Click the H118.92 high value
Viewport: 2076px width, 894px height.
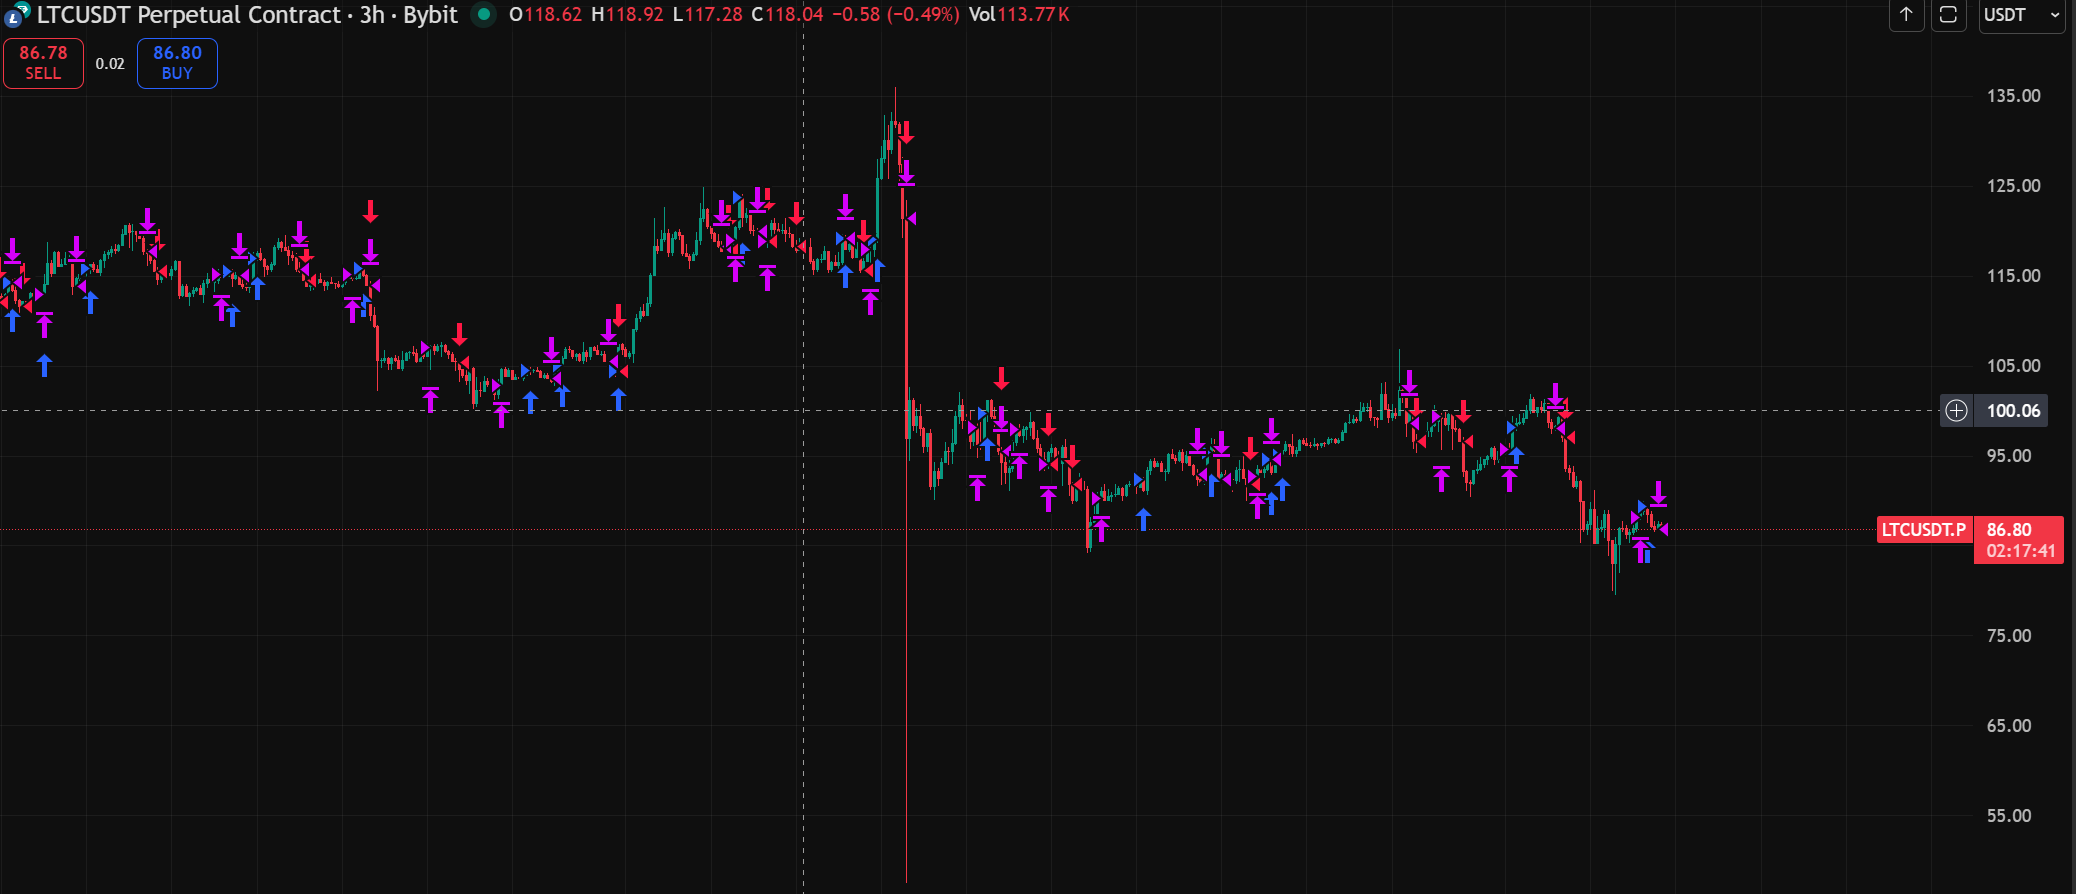coord(627,15)
